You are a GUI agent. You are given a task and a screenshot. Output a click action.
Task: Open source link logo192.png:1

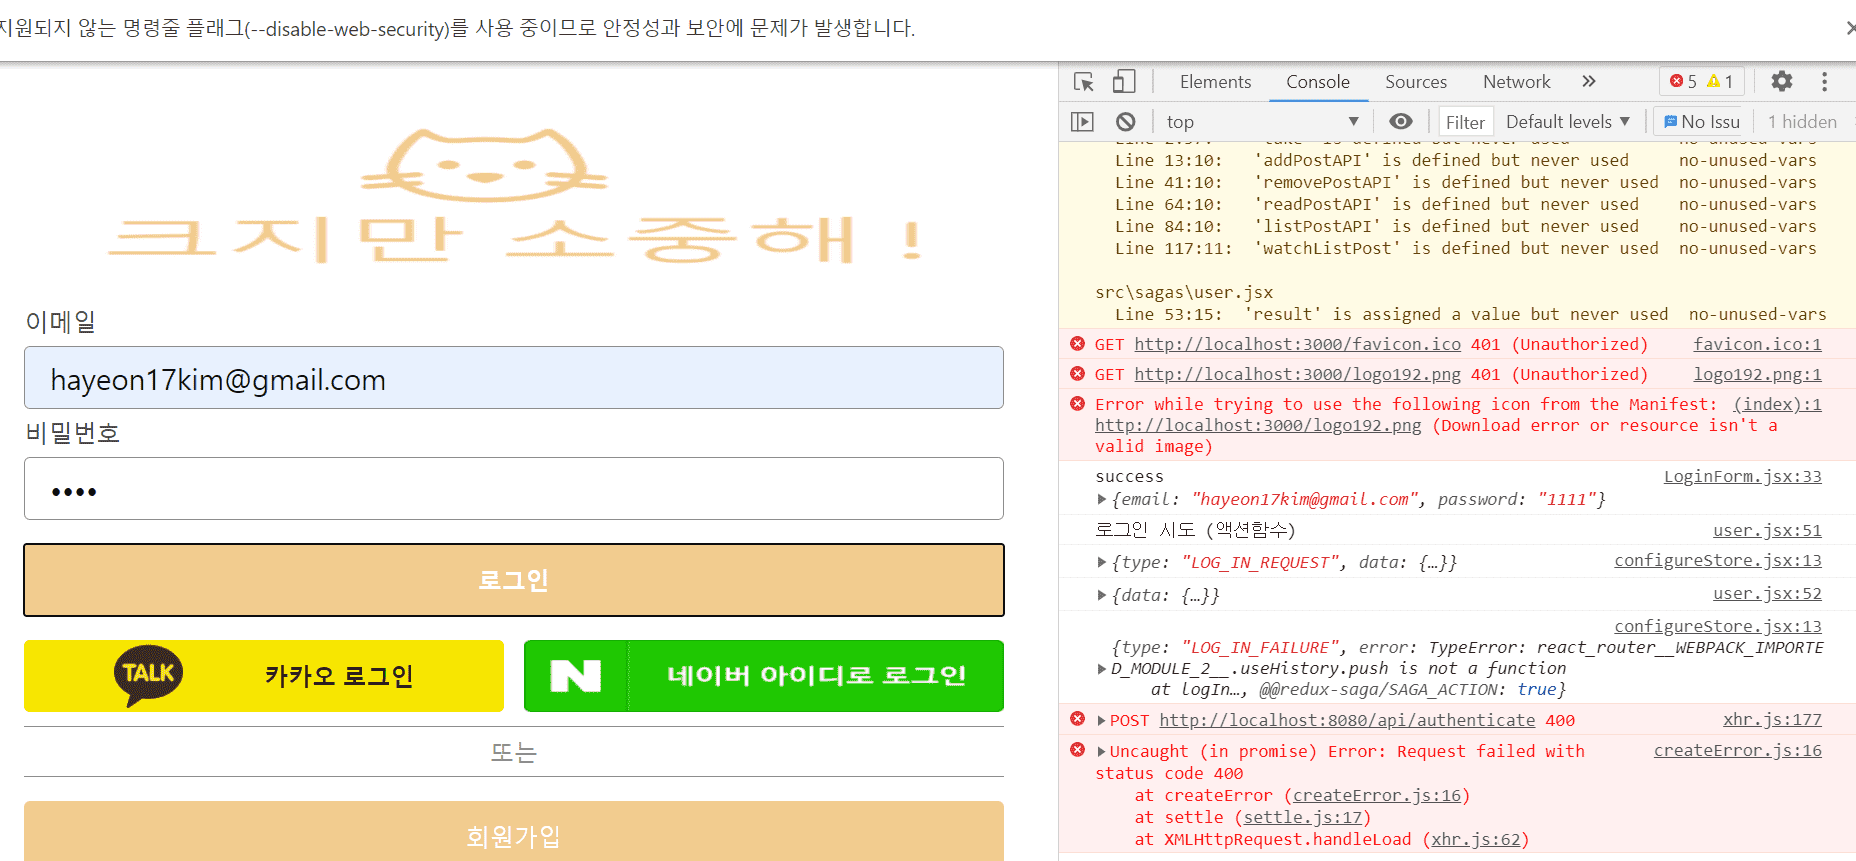tap(1757, 374)
